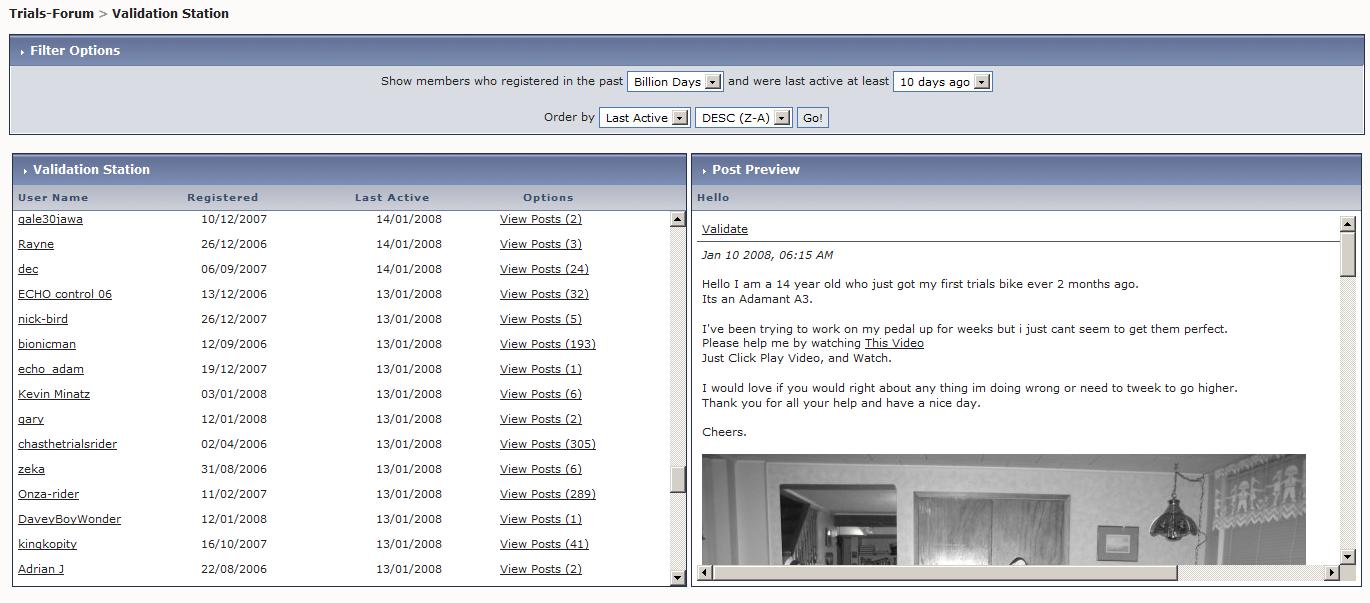Open user profile DaveyBoyWonder
This screenshot has height=603, width=1370.
click(69, 519)
